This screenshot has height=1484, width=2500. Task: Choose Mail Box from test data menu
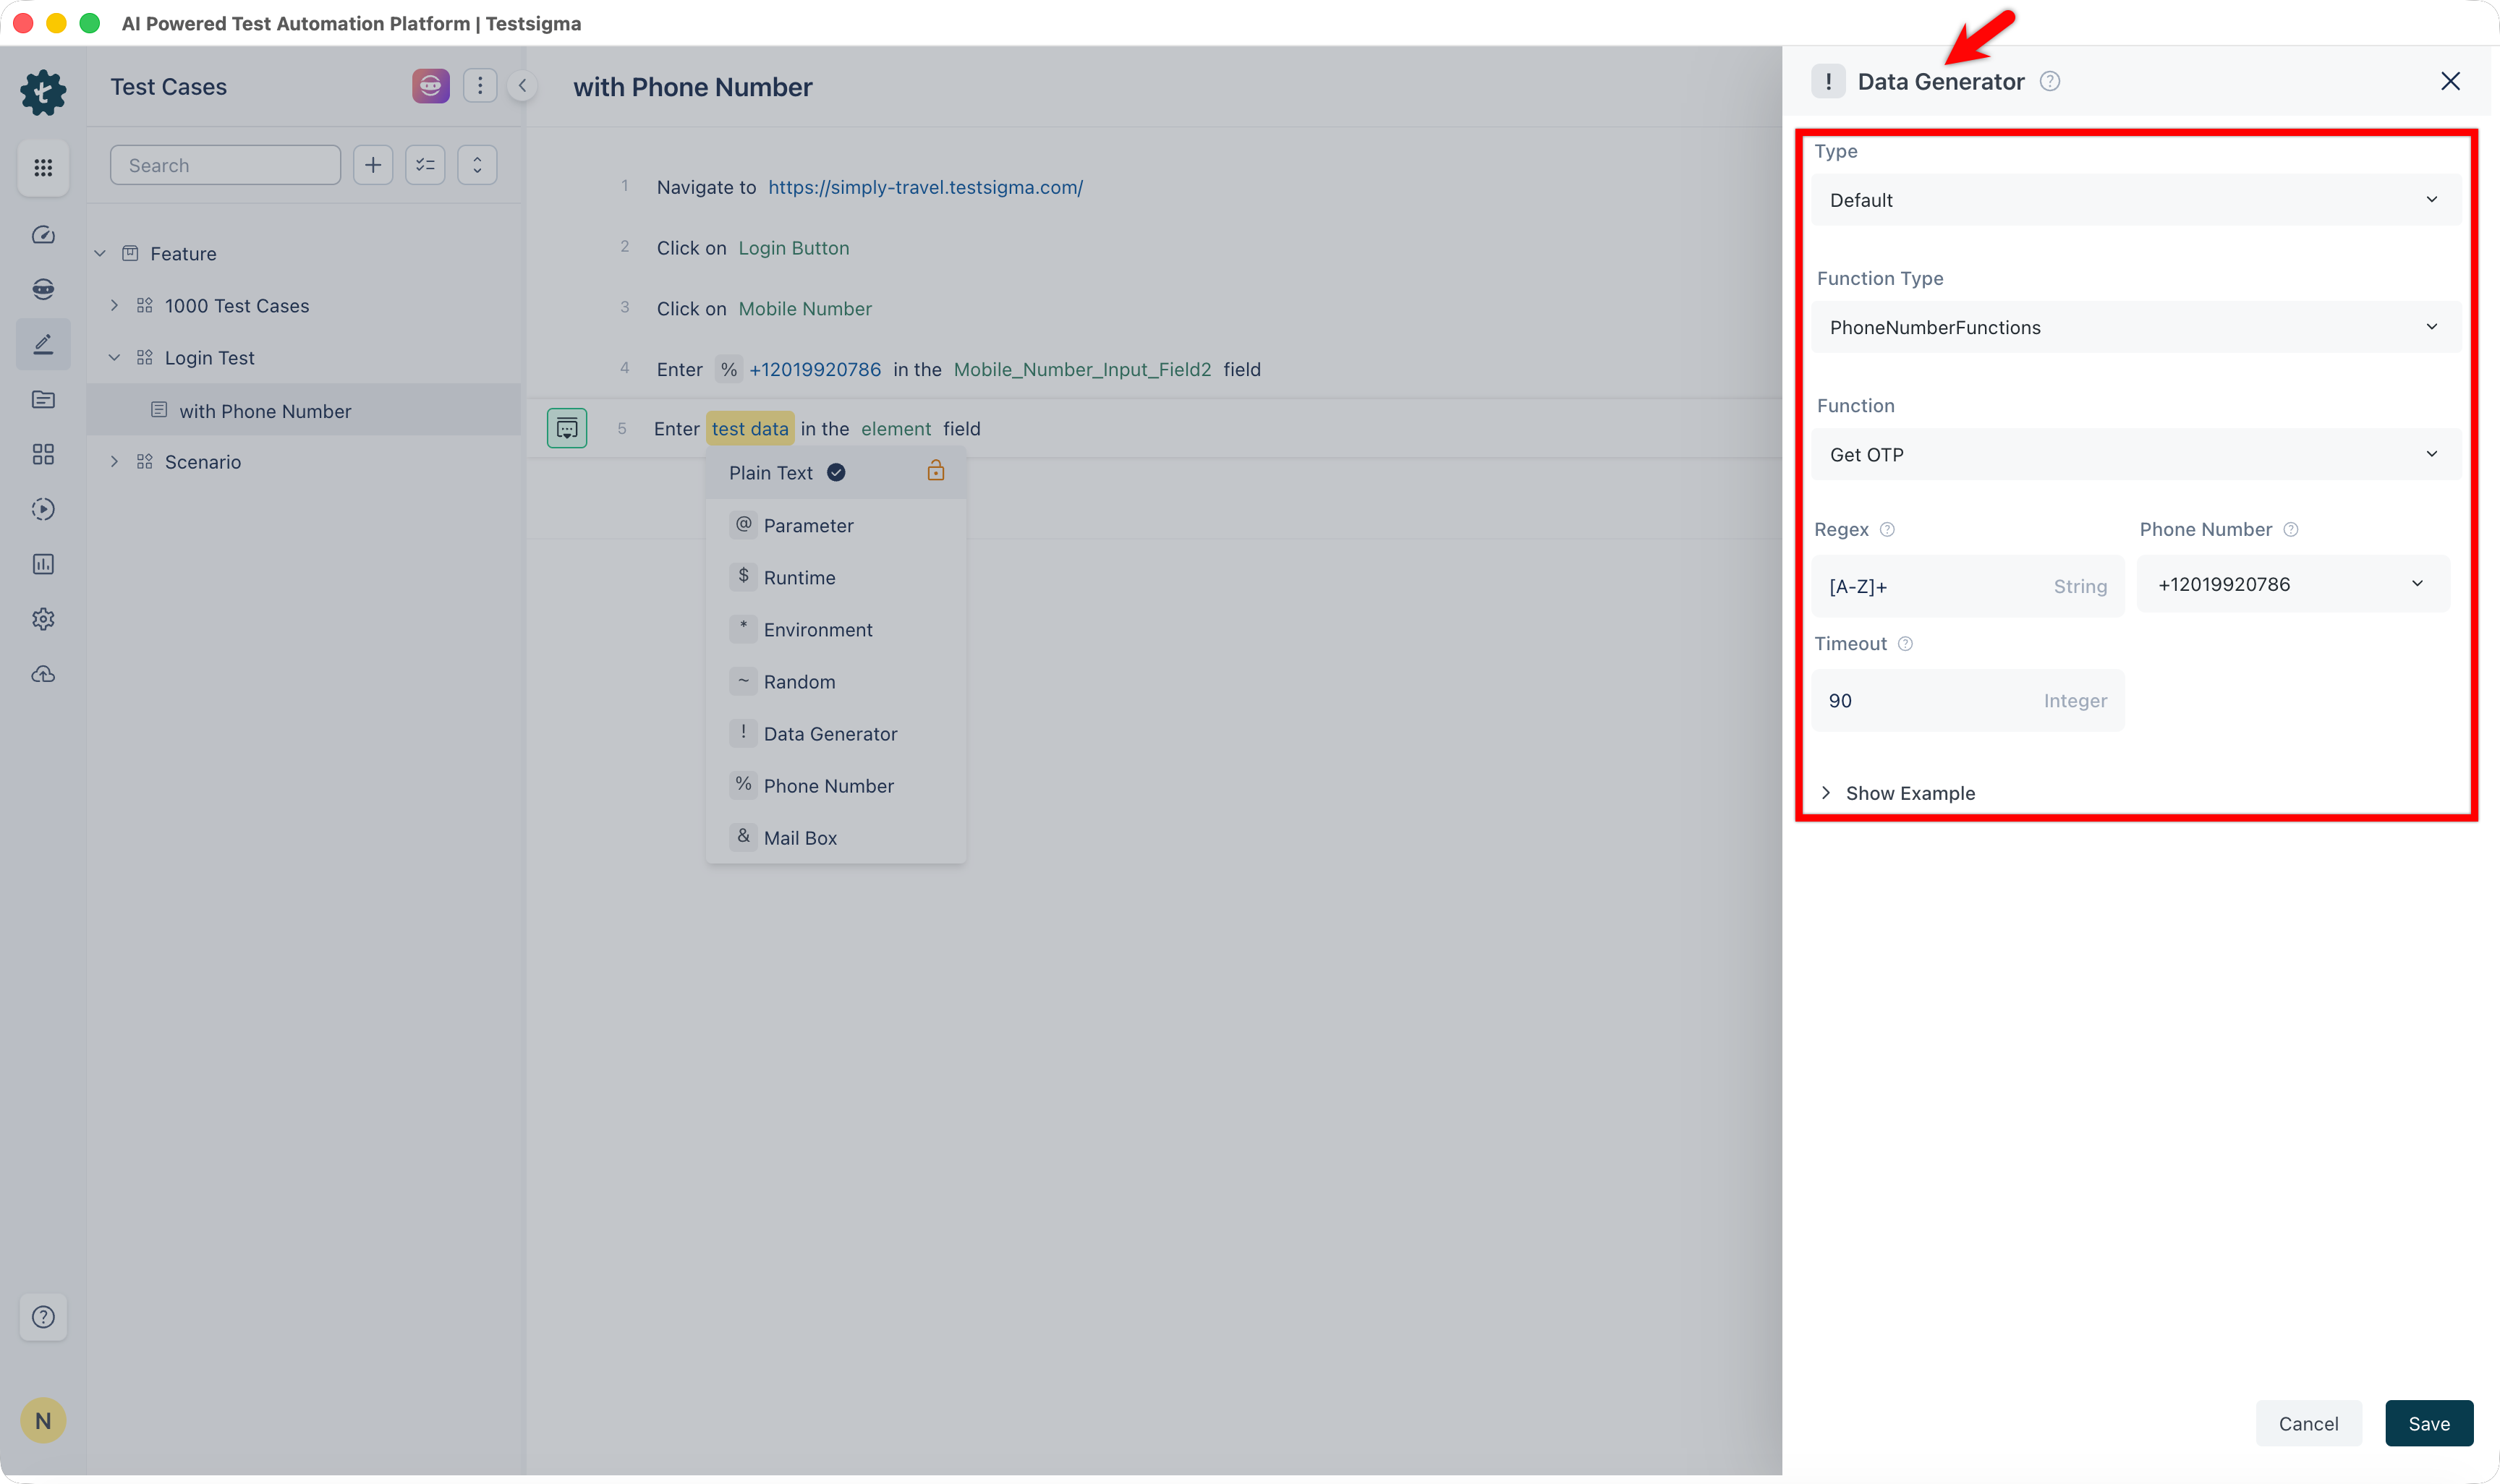point(836,838)
